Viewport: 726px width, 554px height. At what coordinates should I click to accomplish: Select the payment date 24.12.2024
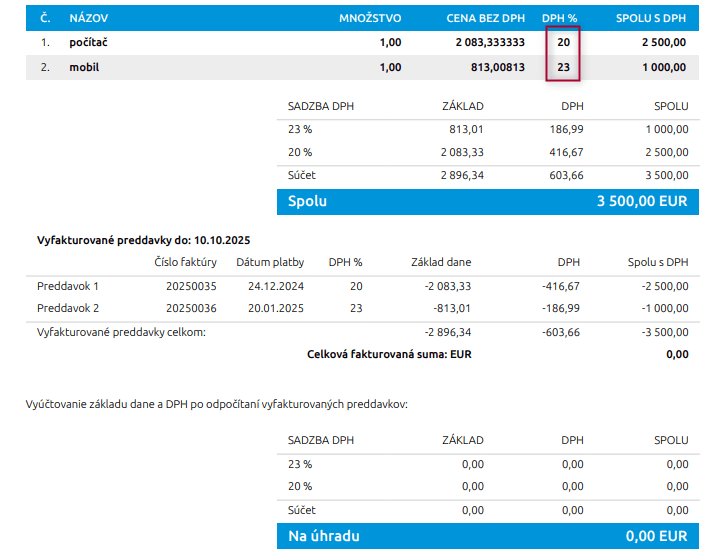tap(269, 286)
